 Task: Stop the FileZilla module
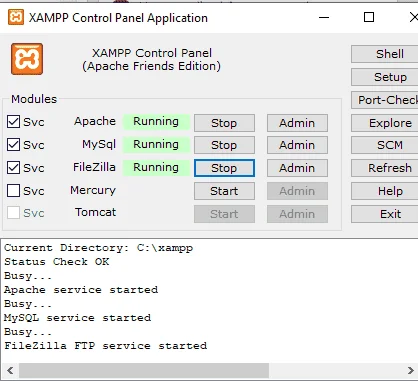click(x=224, y=168)
